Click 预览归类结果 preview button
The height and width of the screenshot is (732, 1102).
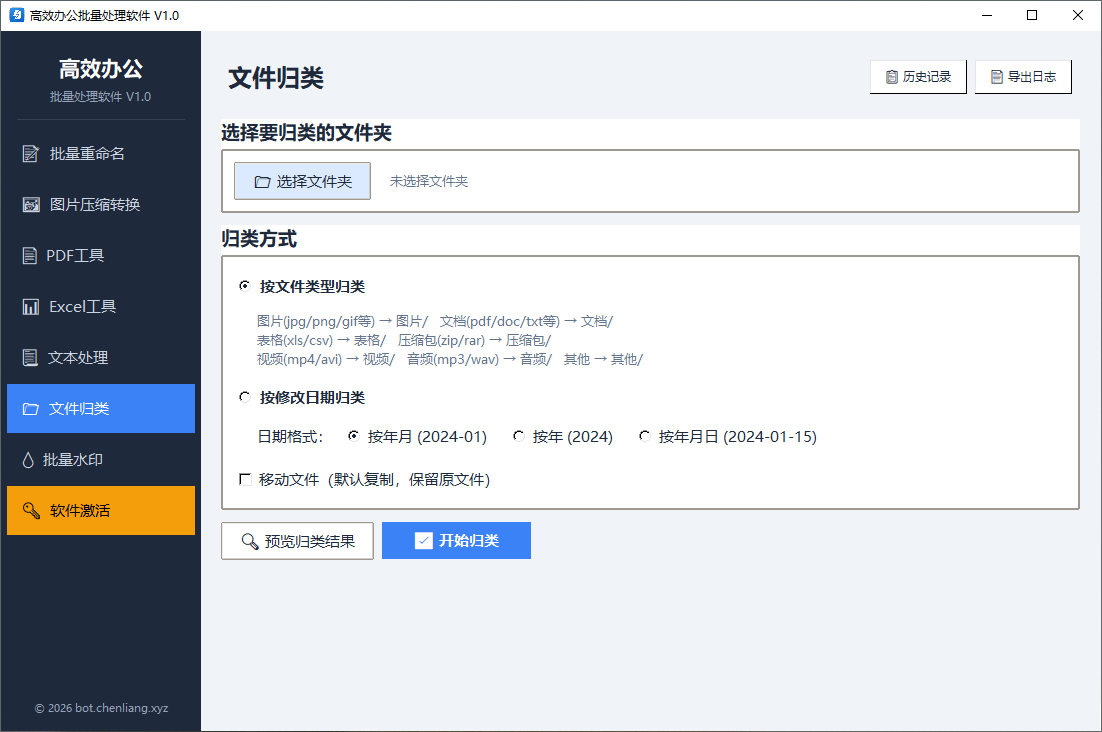coord(297,541)
